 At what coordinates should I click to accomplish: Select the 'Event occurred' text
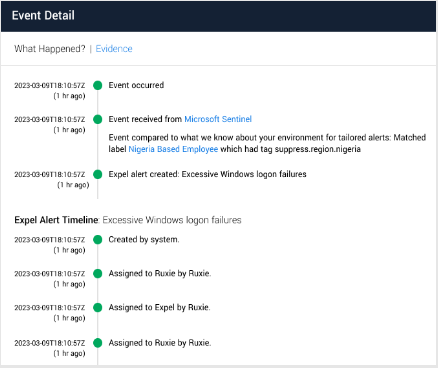136,85
